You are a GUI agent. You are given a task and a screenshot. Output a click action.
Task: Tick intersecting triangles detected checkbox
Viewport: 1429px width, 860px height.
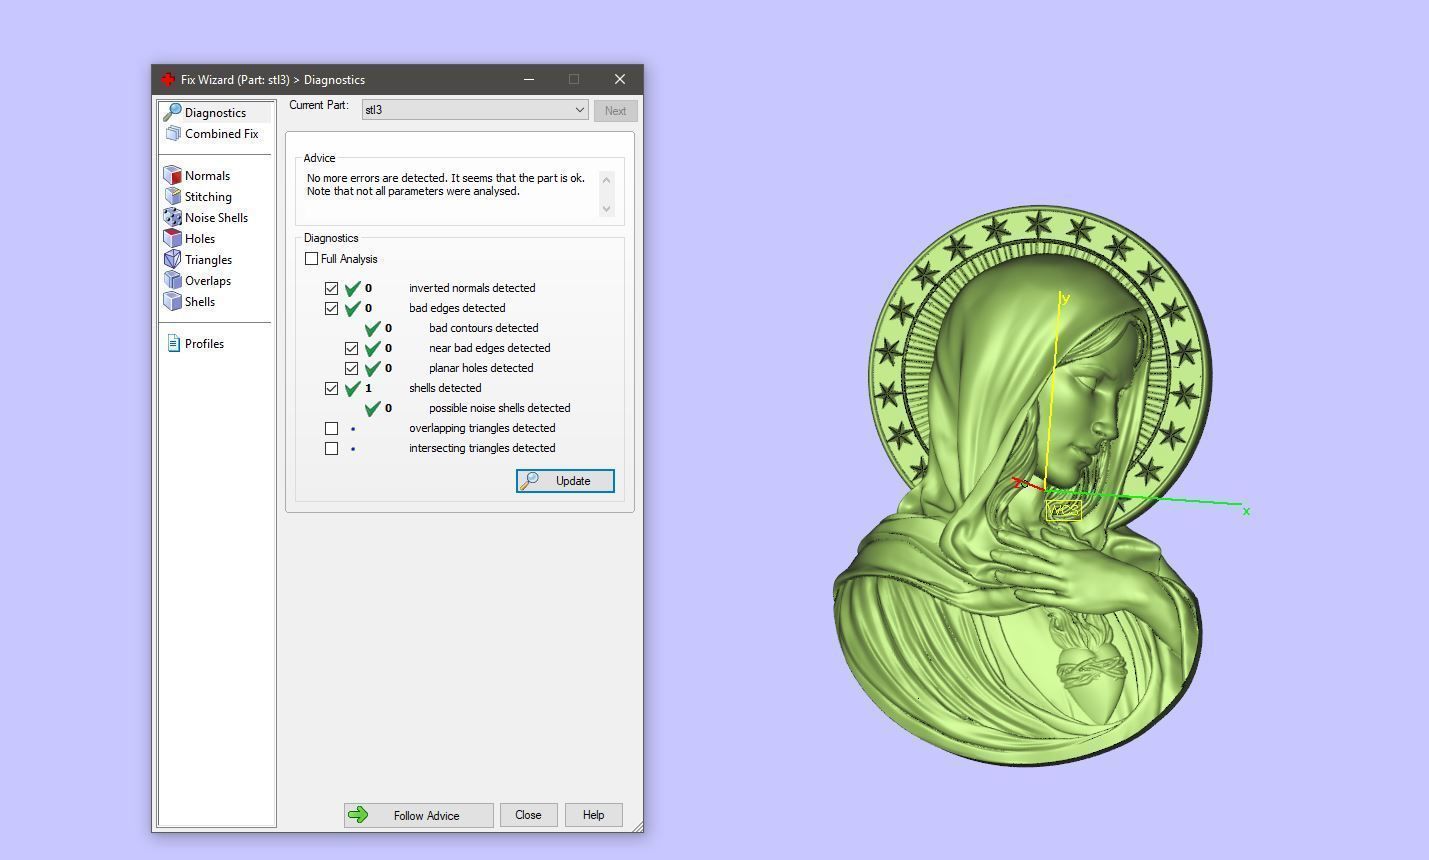point(331,448)
